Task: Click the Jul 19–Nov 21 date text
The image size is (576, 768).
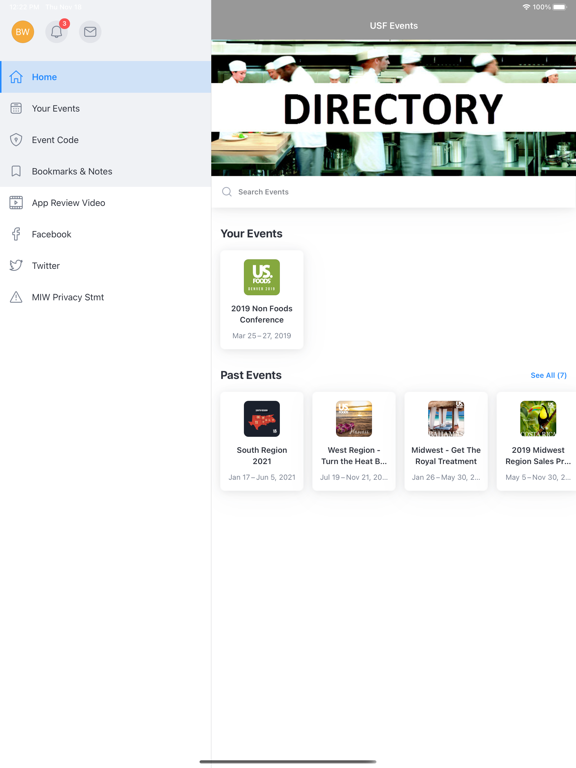Action: [354, 477]
